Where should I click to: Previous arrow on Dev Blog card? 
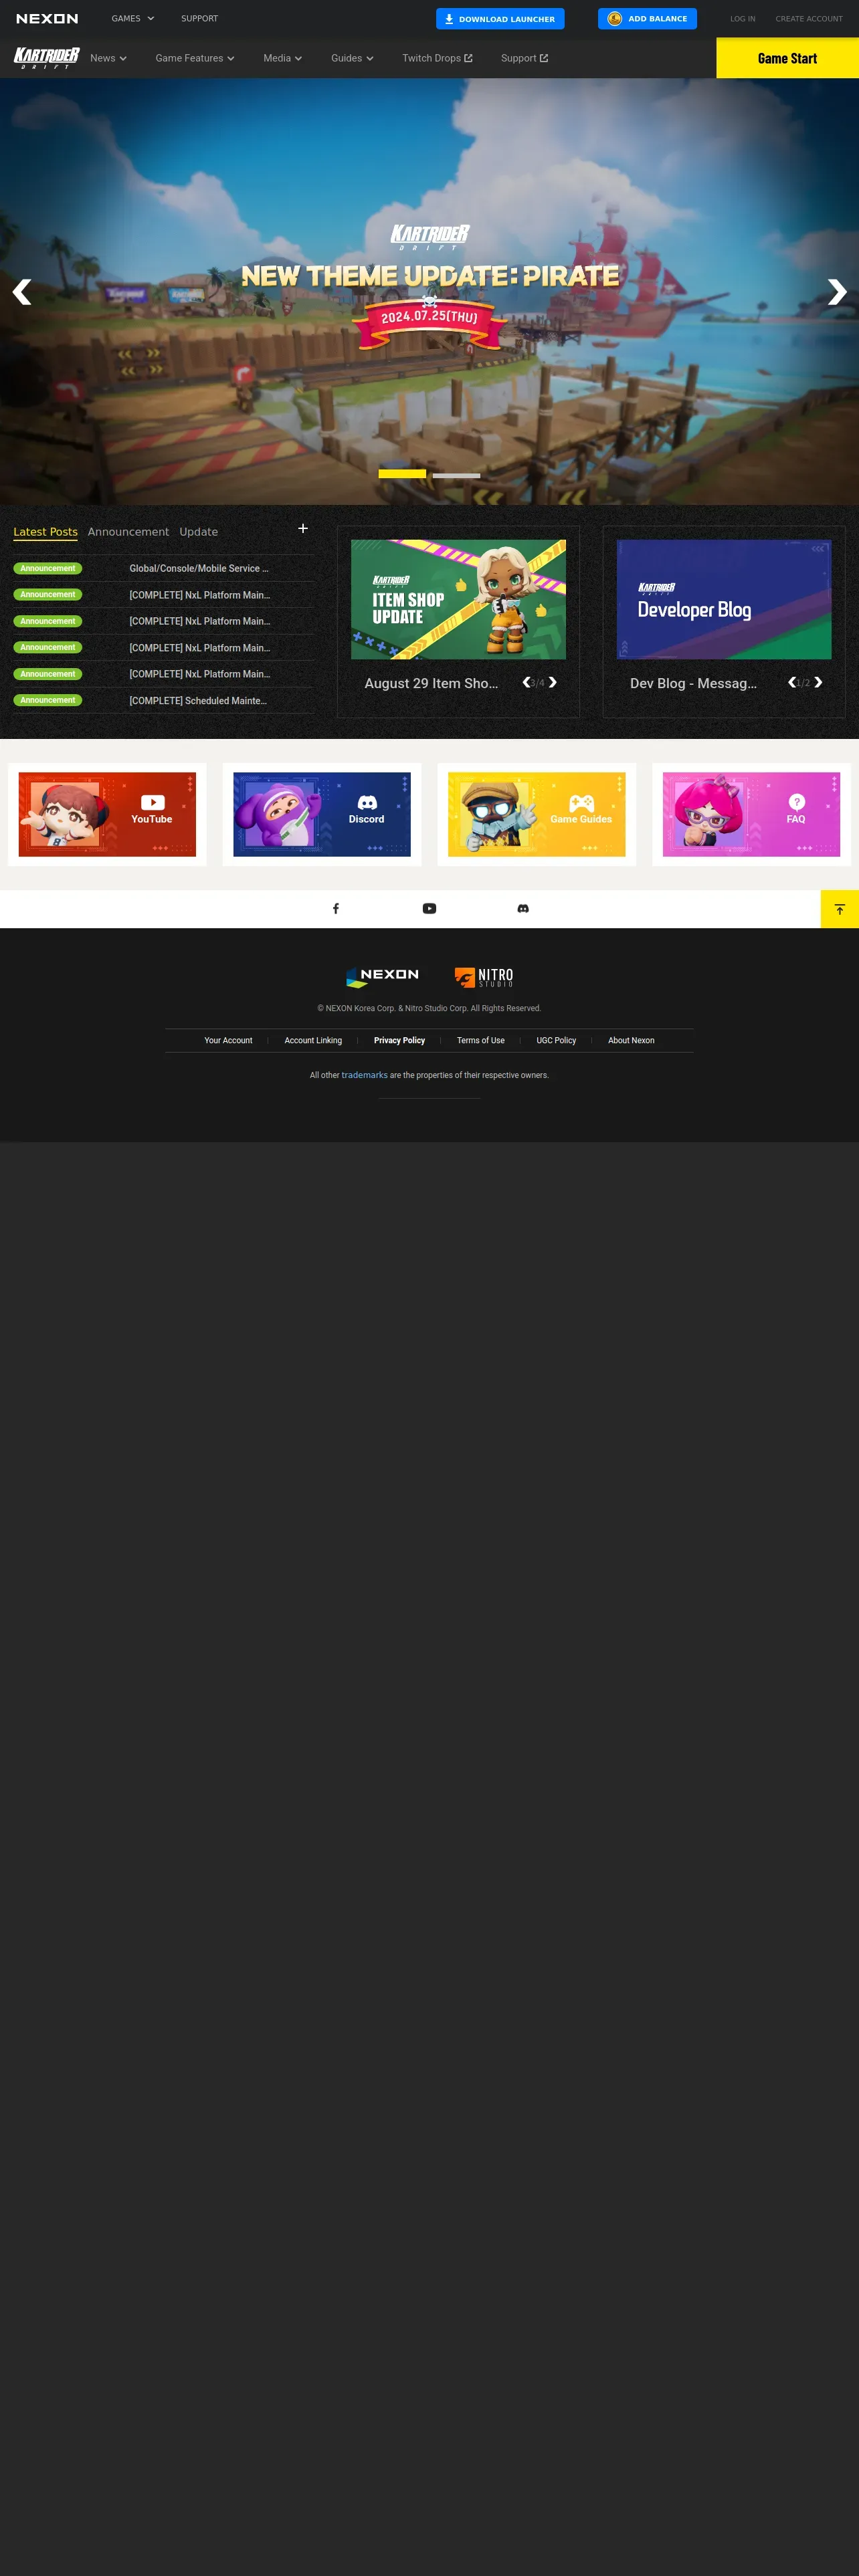[x=792, y=682]
